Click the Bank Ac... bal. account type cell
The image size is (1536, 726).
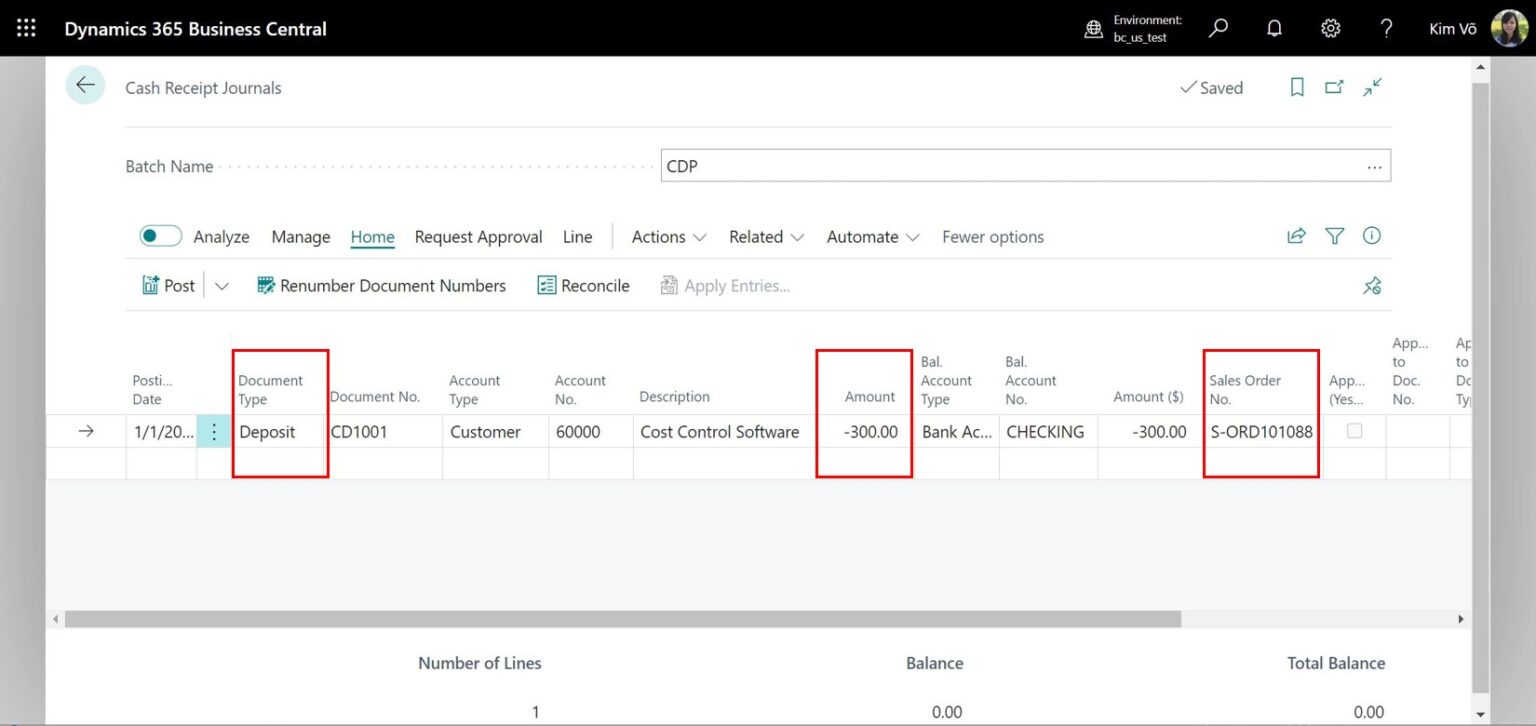[x=957, y=432]
